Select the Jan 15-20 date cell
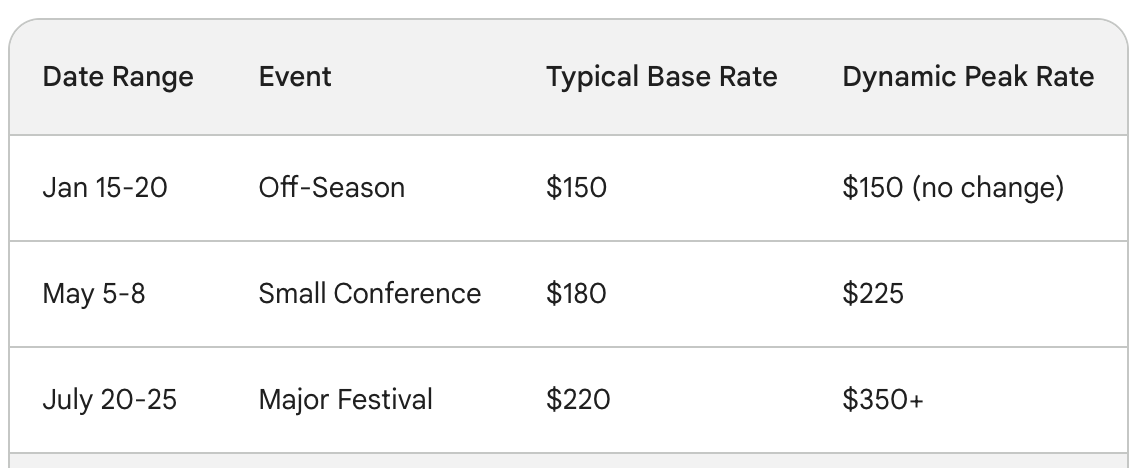The image size is (1138, 468). (105, 188)
